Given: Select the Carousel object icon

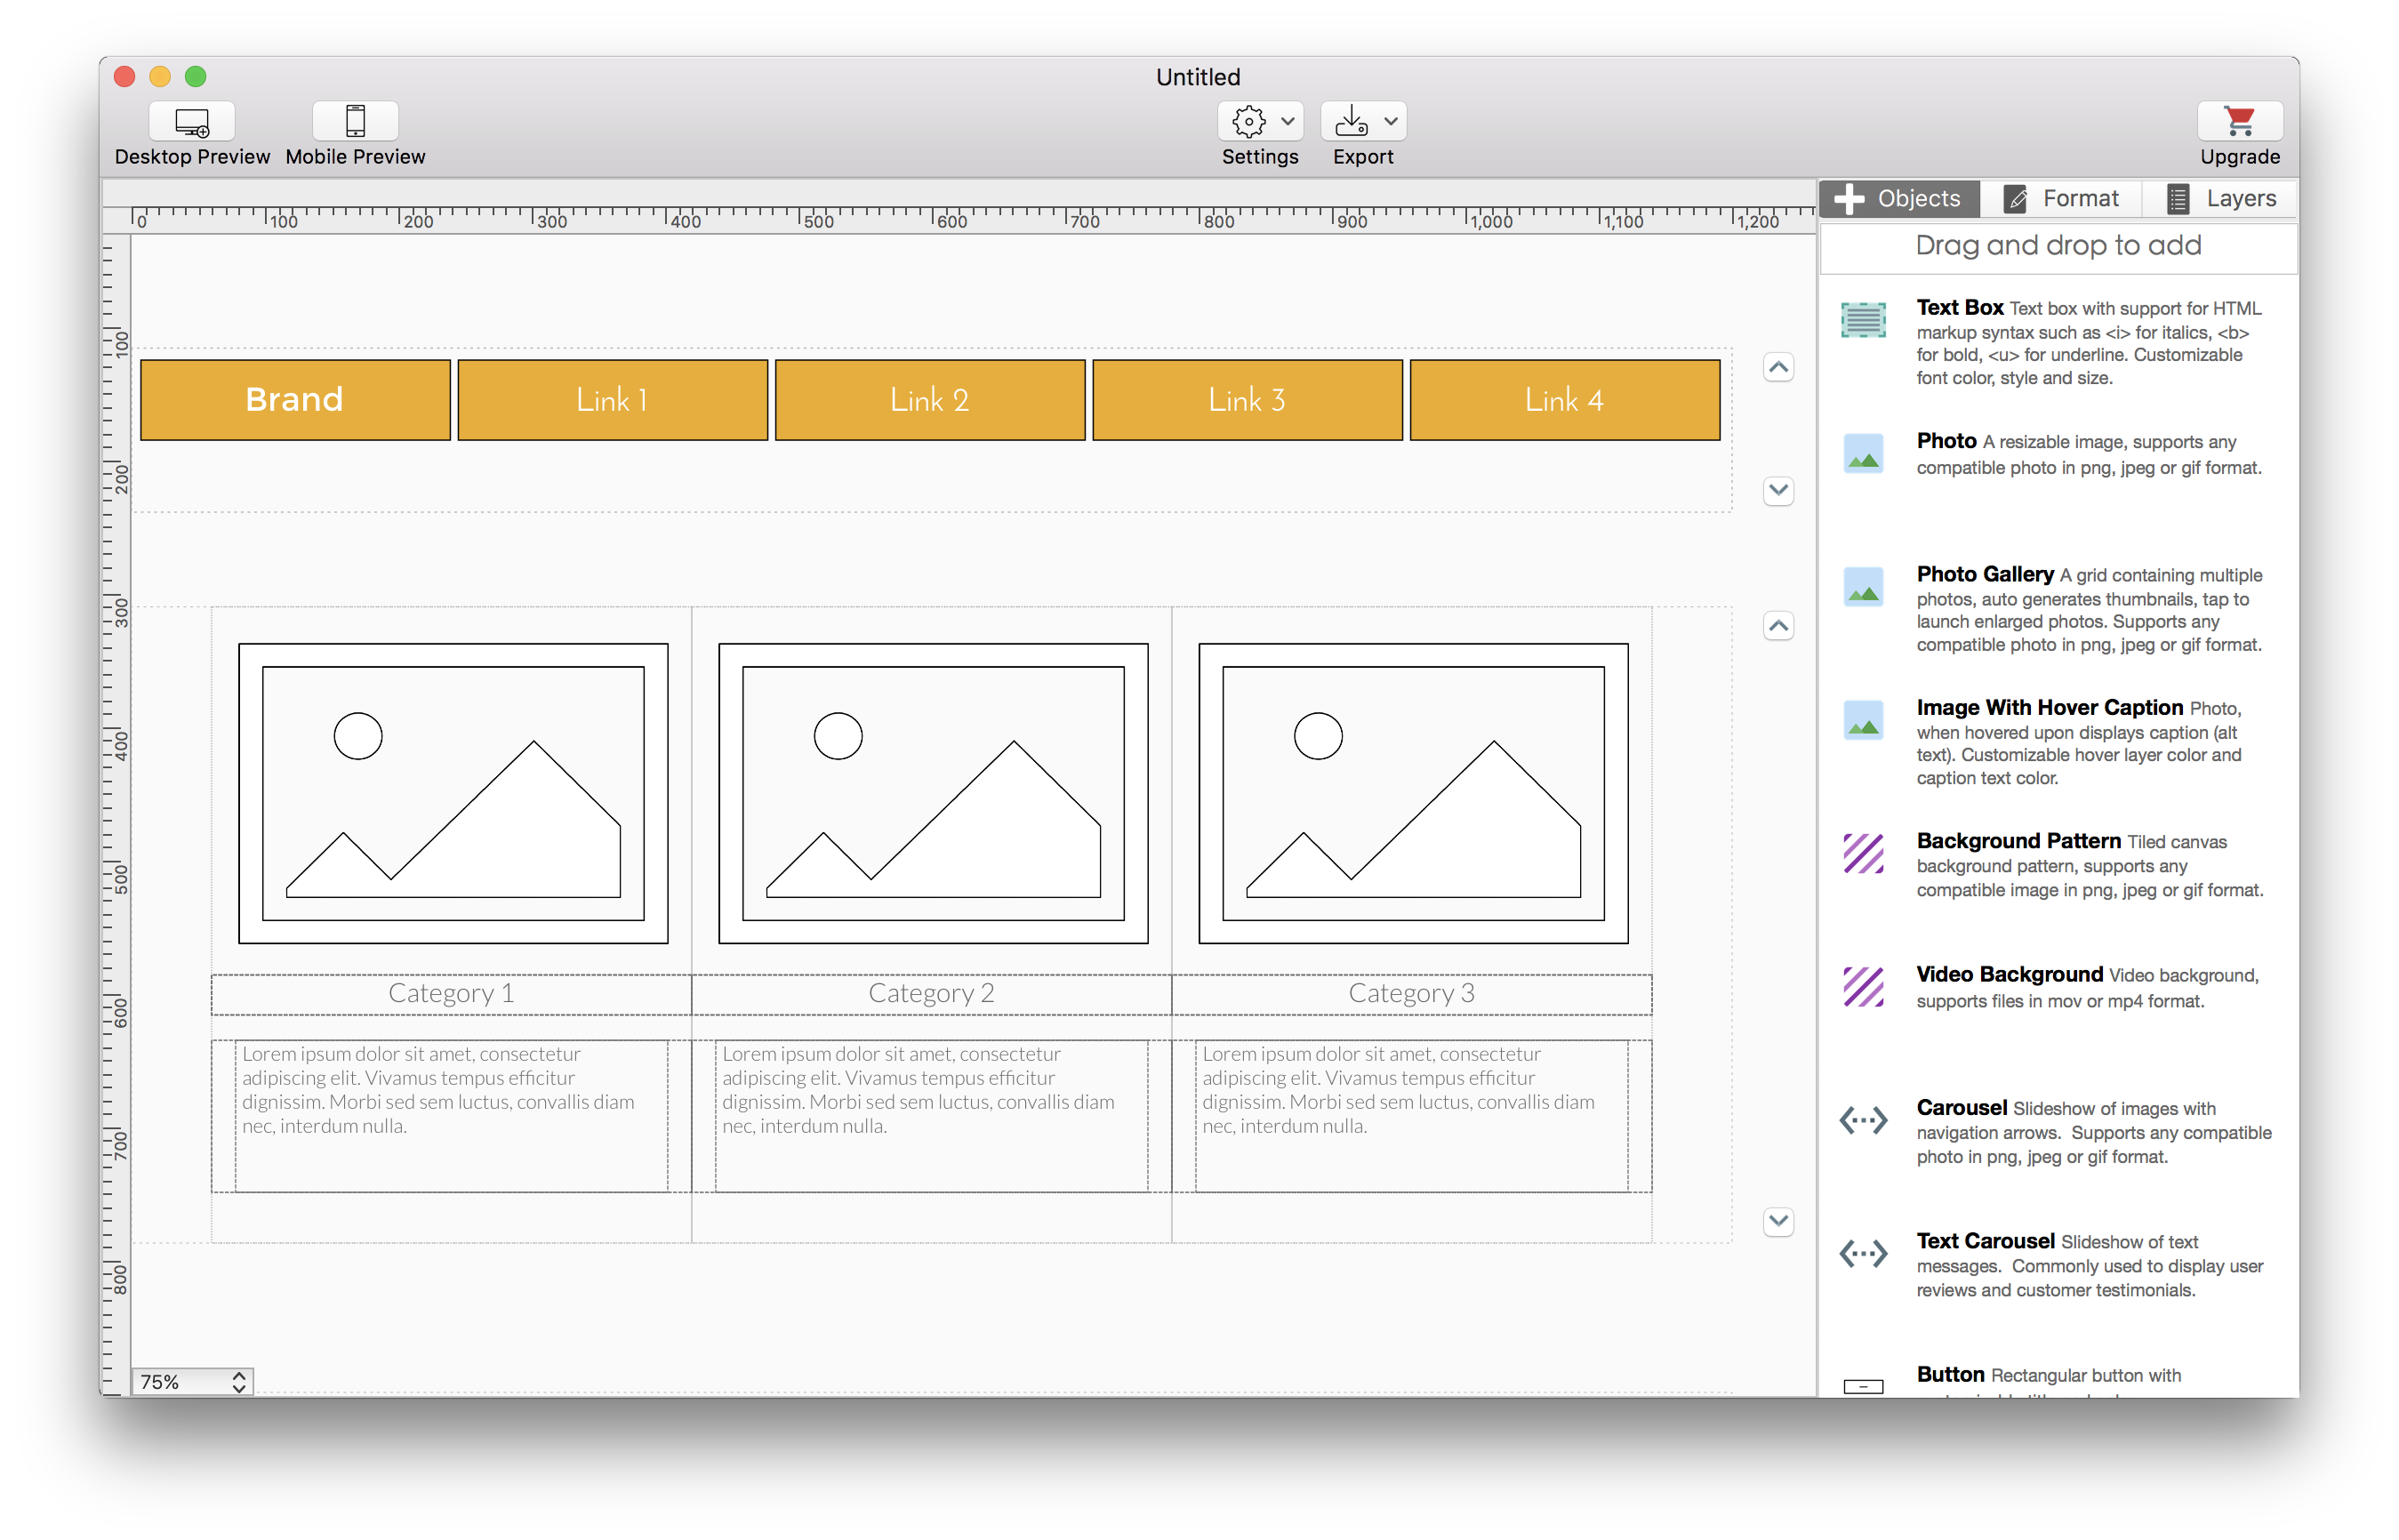Looking at the screenshot, I should (1863, 1120).
